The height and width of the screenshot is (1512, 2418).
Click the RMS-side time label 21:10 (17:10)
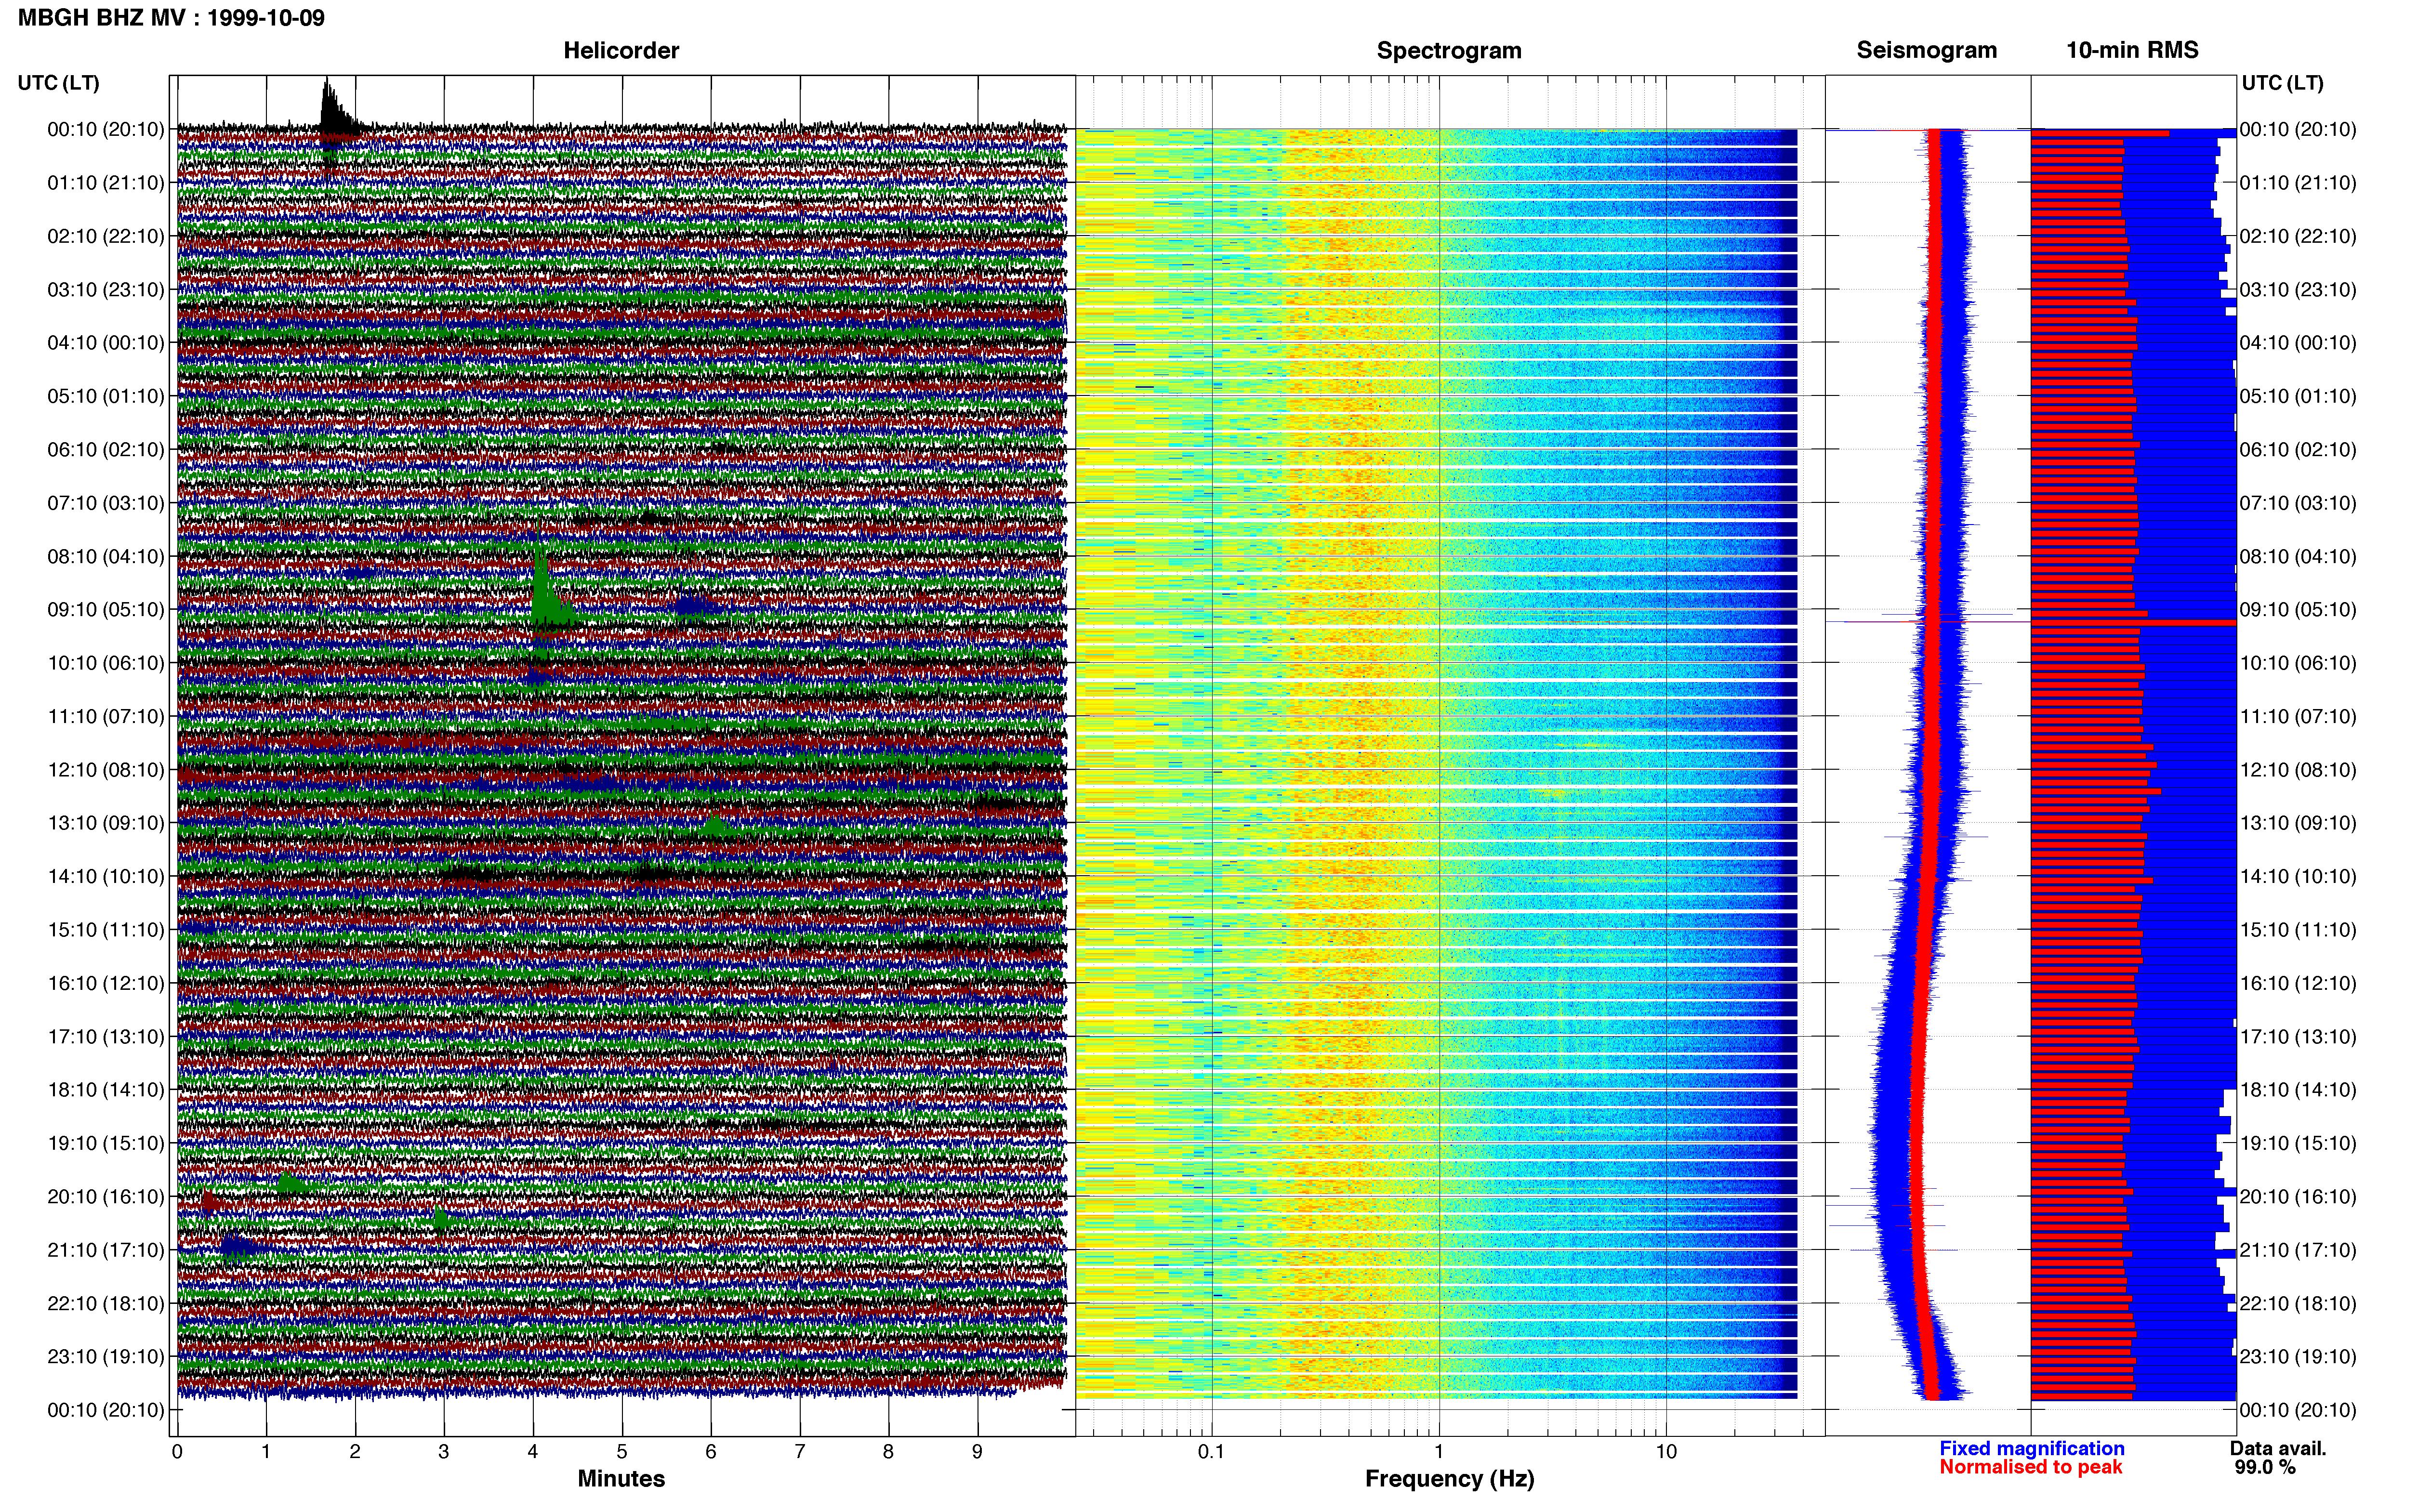pyautogui.click(x=2298, y=1250)
